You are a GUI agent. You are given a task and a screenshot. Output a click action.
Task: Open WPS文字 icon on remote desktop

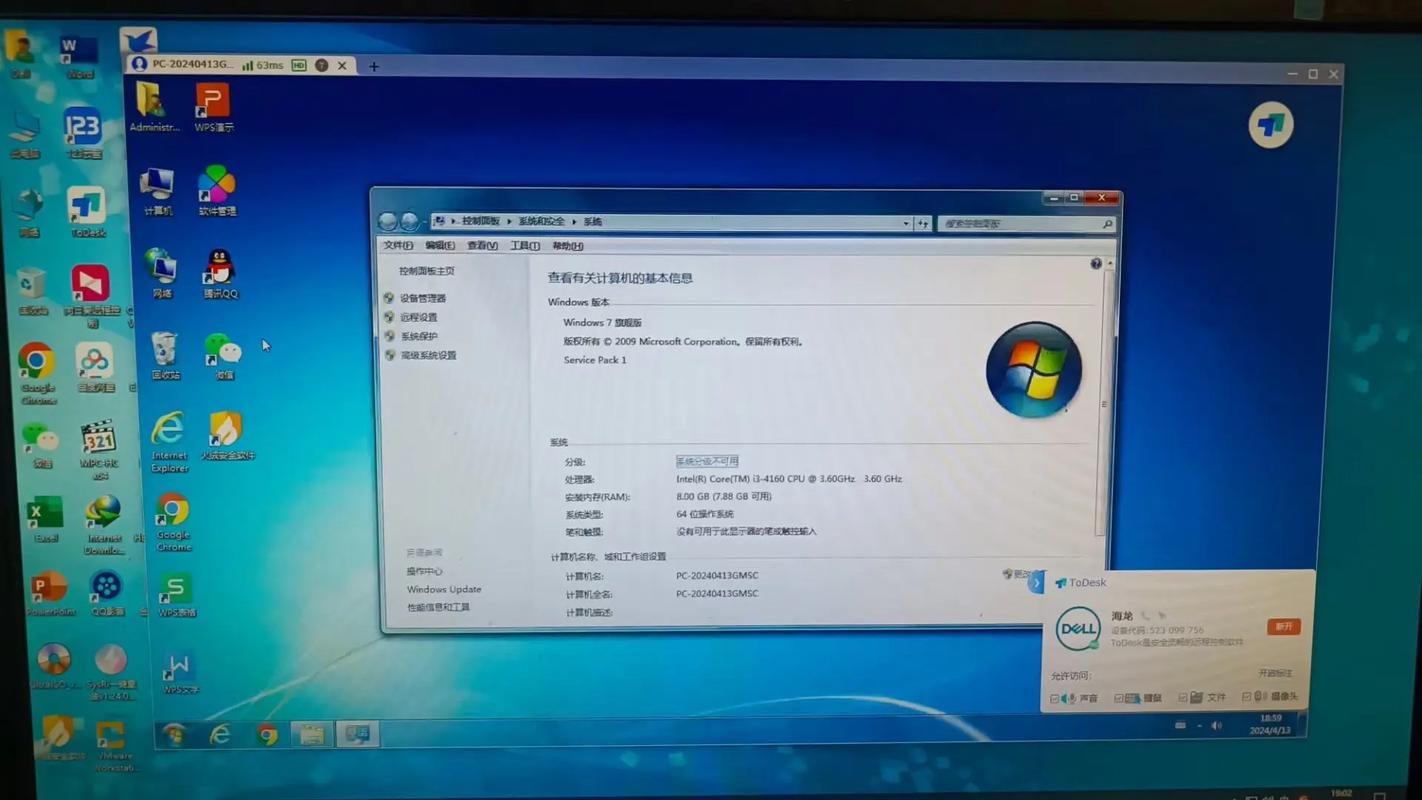point(180,673)
